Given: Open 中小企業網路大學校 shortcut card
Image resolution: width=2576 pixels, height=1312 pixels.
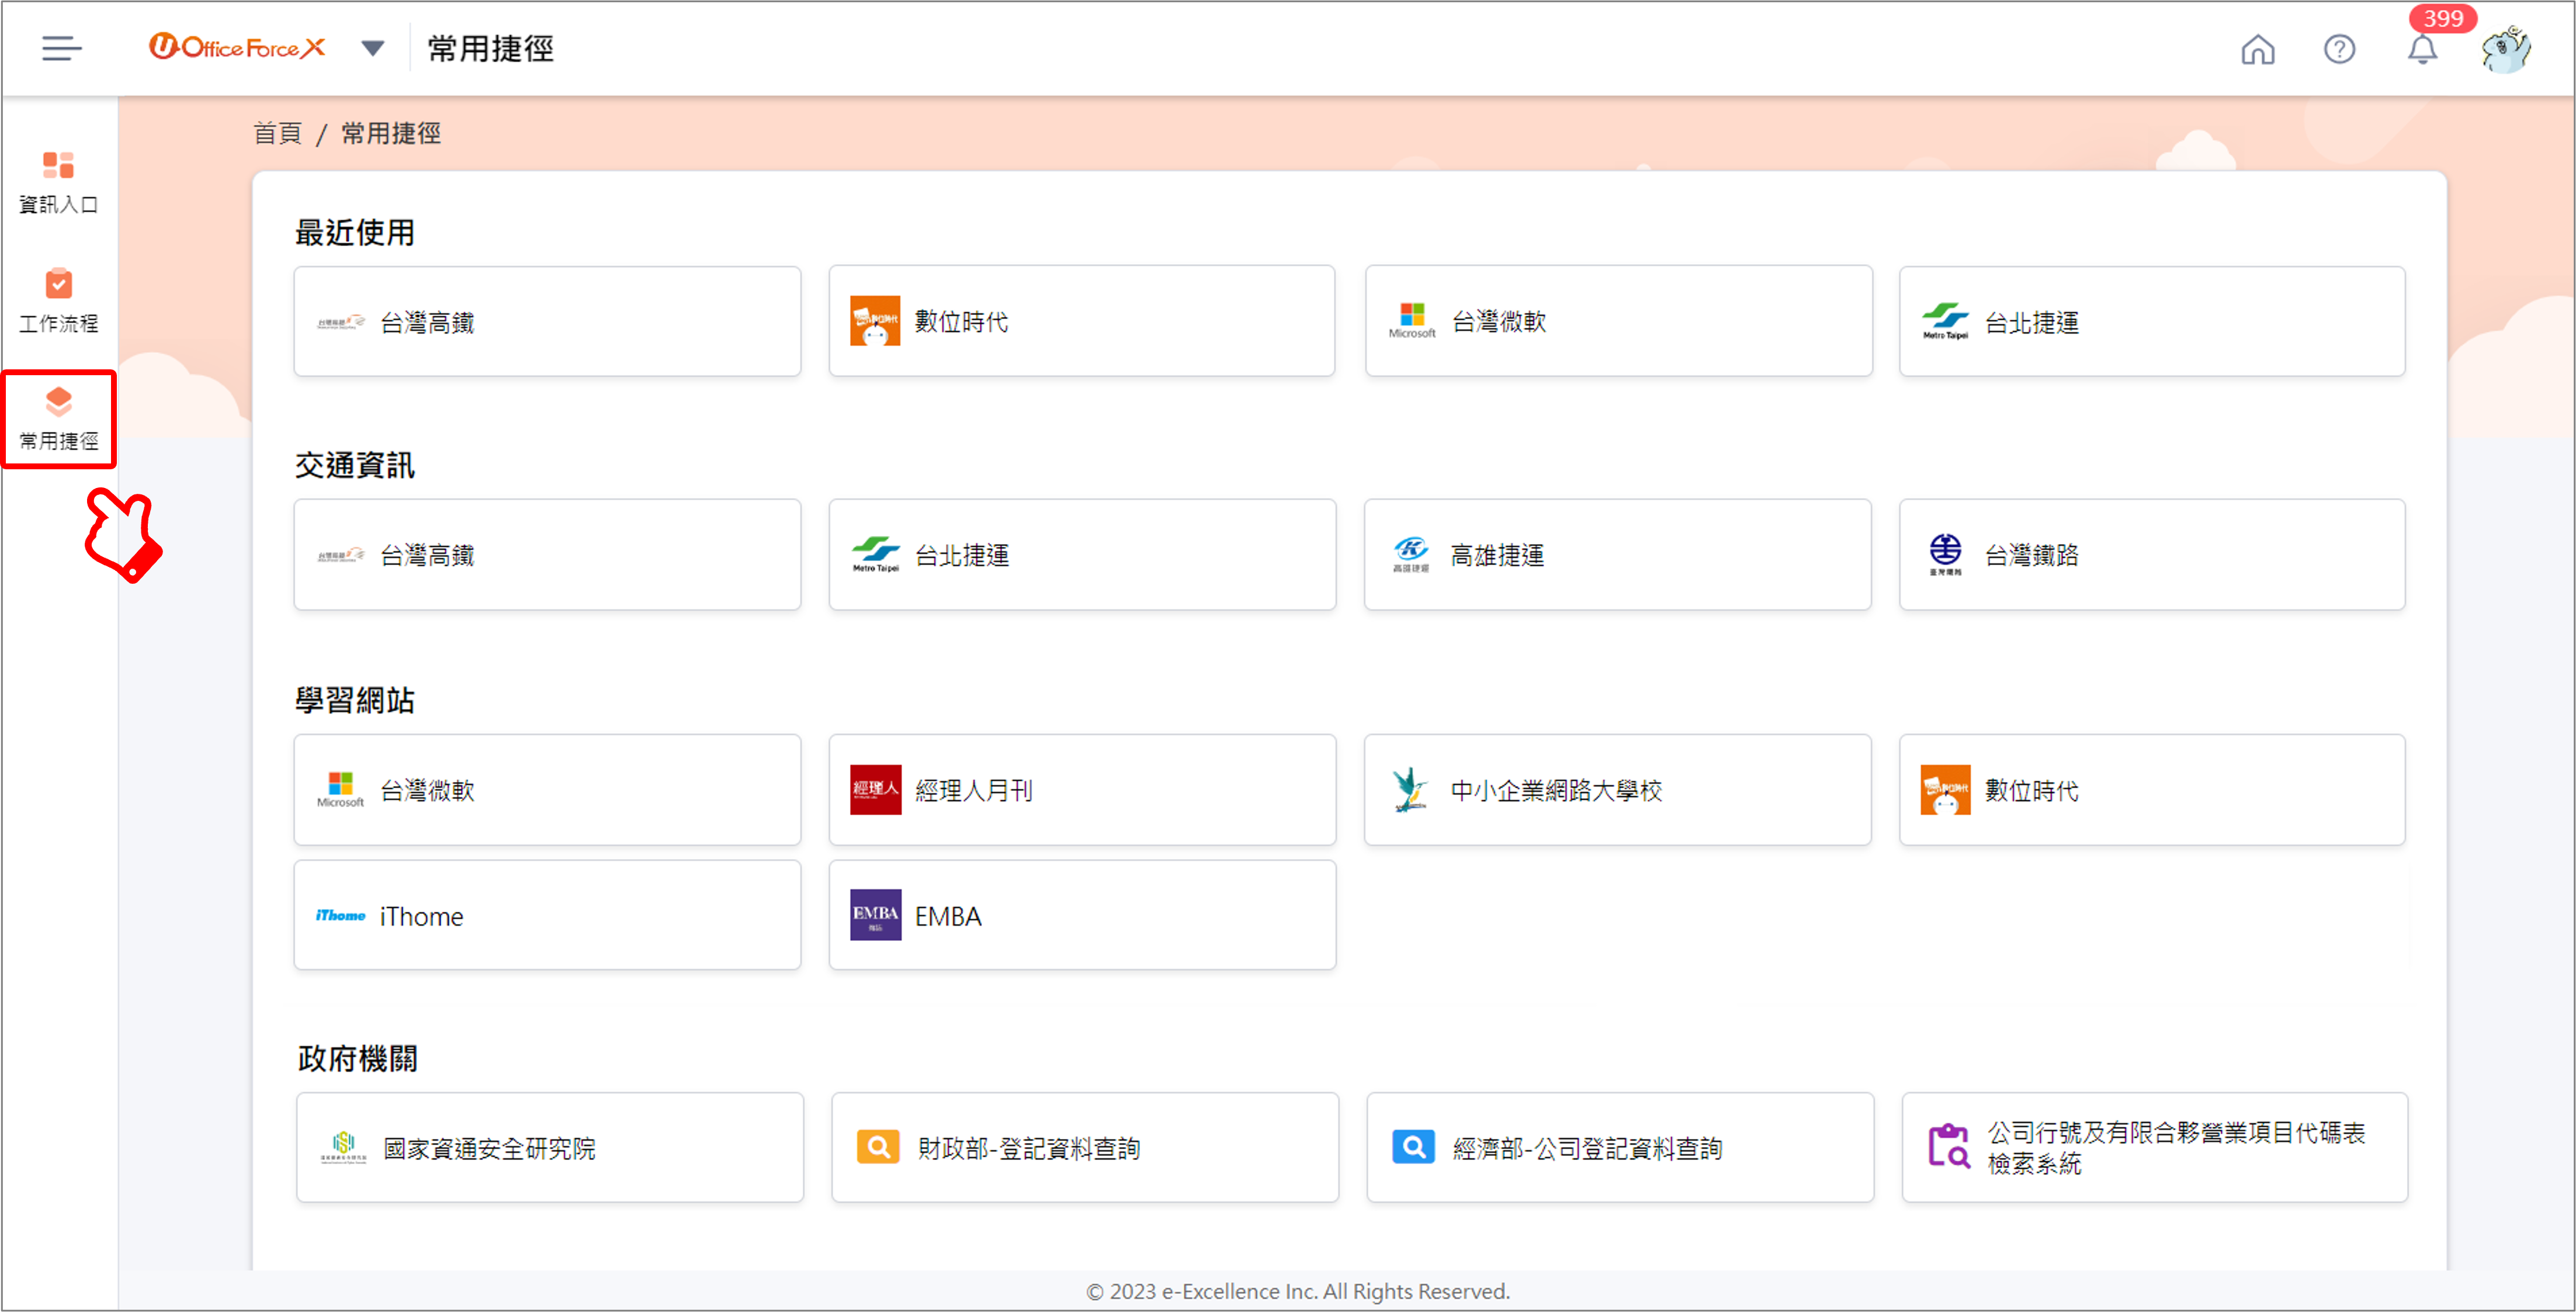Looking at the screenshot, I should [x=1618, y=789].
